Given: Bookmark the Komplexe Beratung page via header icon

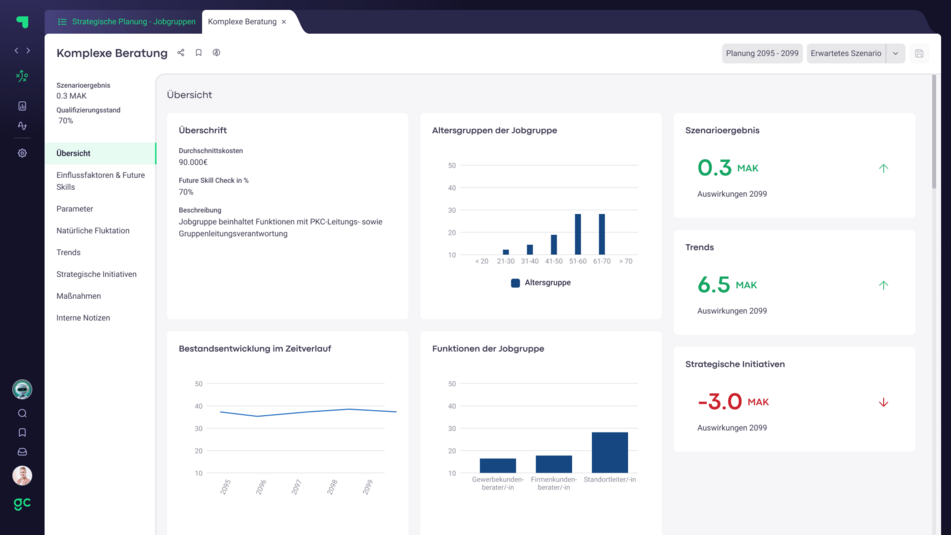Looking at the screenshot, I should point(199,53).
